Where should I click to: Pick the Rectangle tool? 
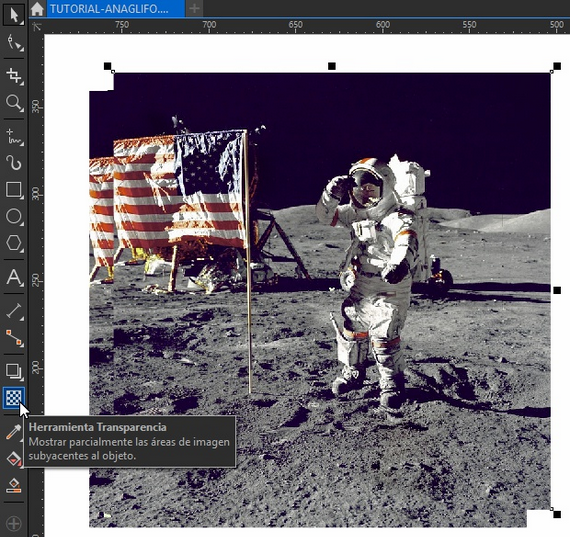click(x=14, y=190)
